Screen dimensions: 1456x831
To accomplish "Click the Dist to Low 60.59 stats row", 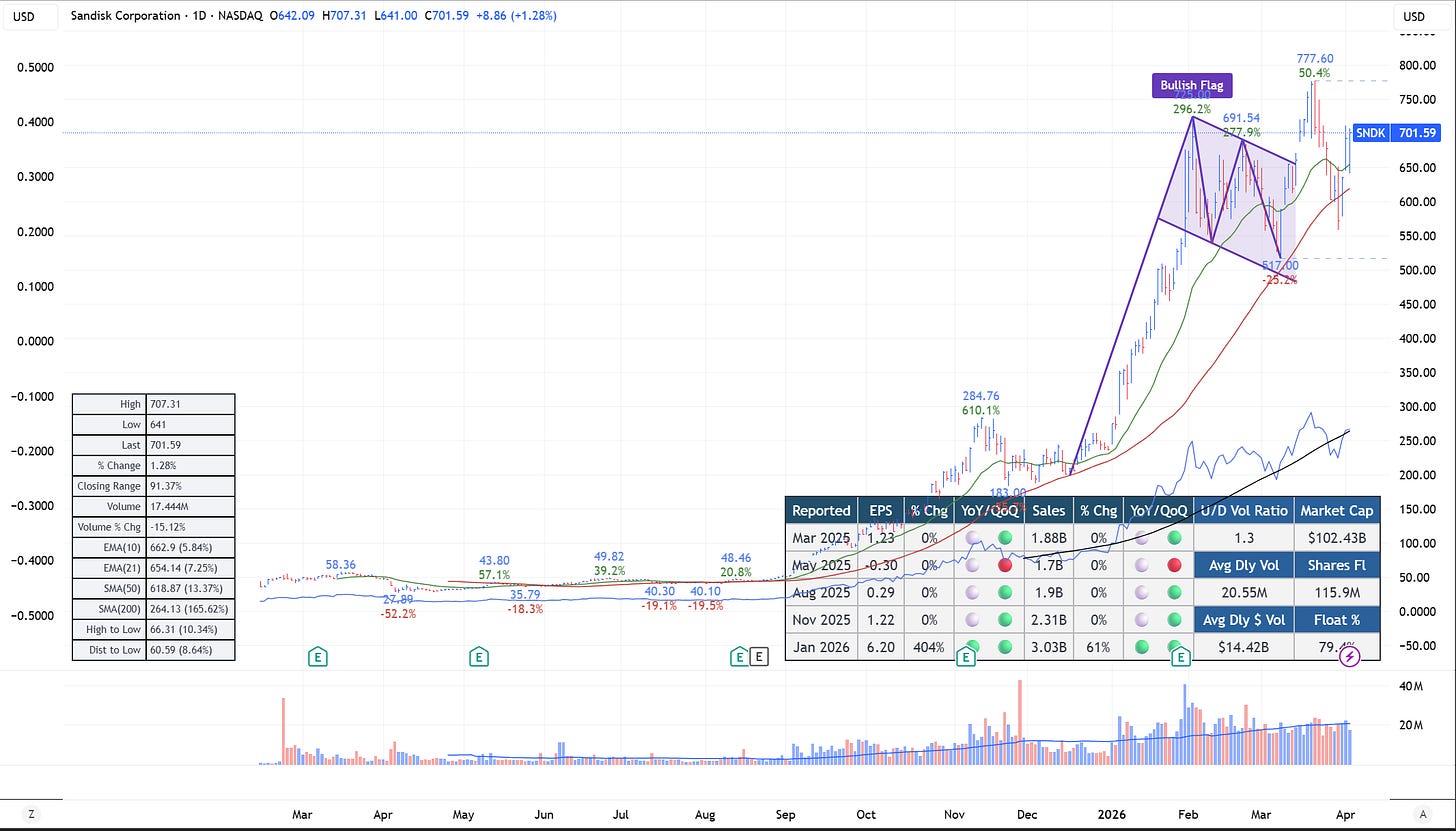I will 154,650.
